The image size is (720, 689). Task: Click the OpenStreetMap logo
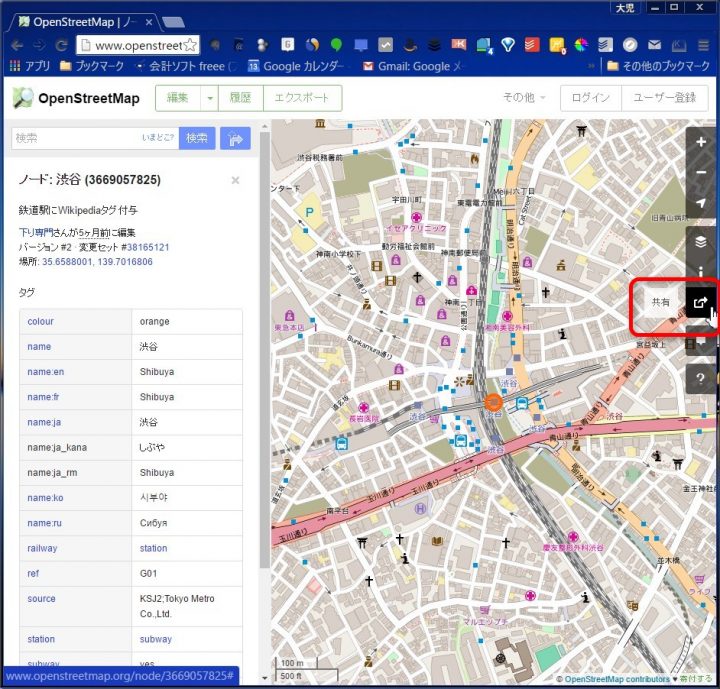(76, 98)
